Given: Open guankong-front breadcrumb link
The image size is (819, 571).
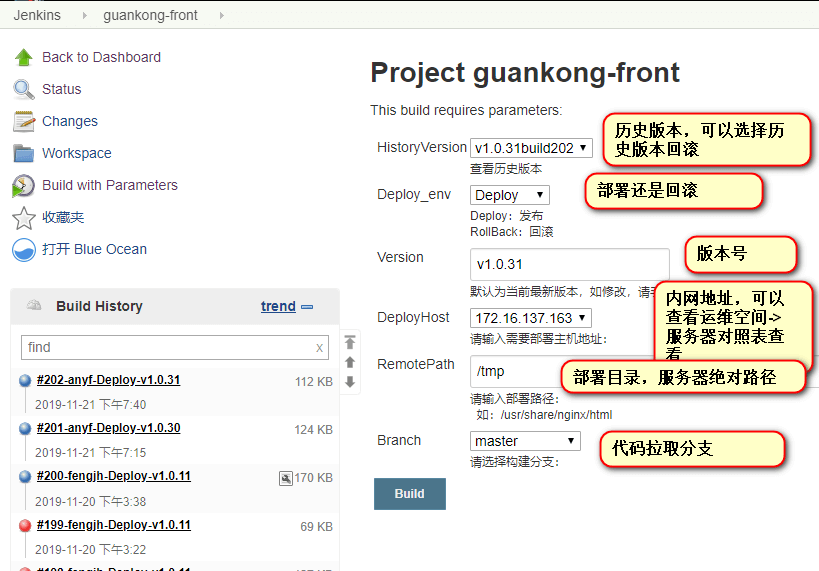Looking at the screenshot, I should pos(150,15).
